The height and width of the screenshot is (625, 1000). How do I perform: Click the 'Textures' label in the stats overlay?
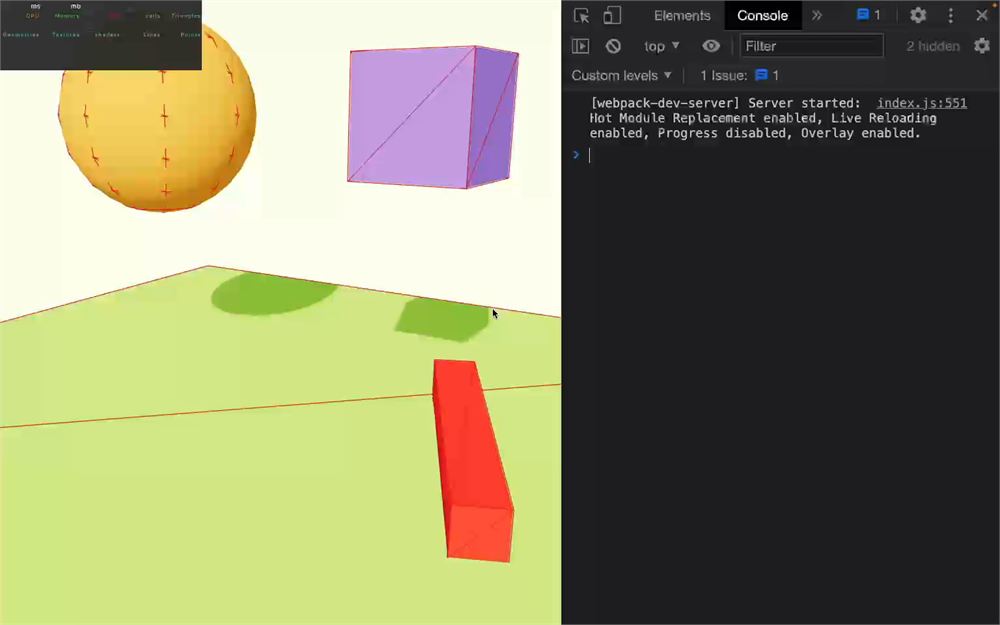click(66, 34)
